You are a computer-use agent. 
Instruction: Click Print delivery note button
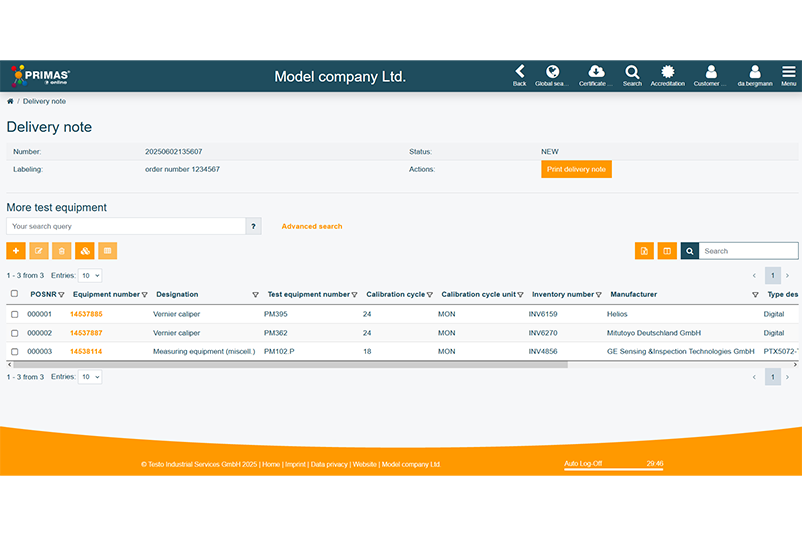[576, 169]
